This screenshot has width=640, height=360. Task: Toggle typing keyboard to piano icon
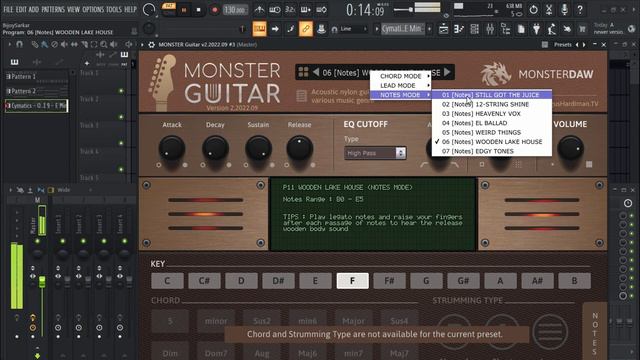tap(260, 29)
